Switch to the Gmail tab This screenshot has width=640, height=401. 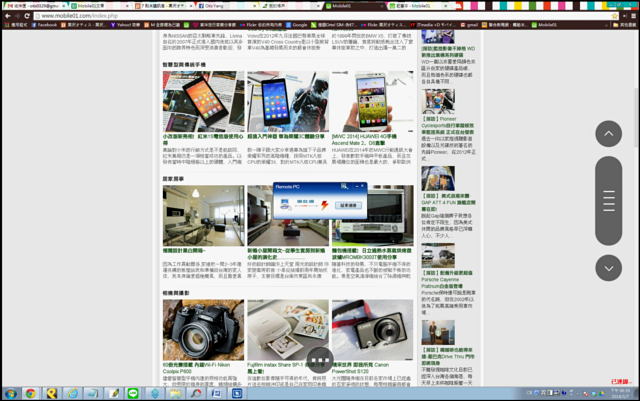36,6
